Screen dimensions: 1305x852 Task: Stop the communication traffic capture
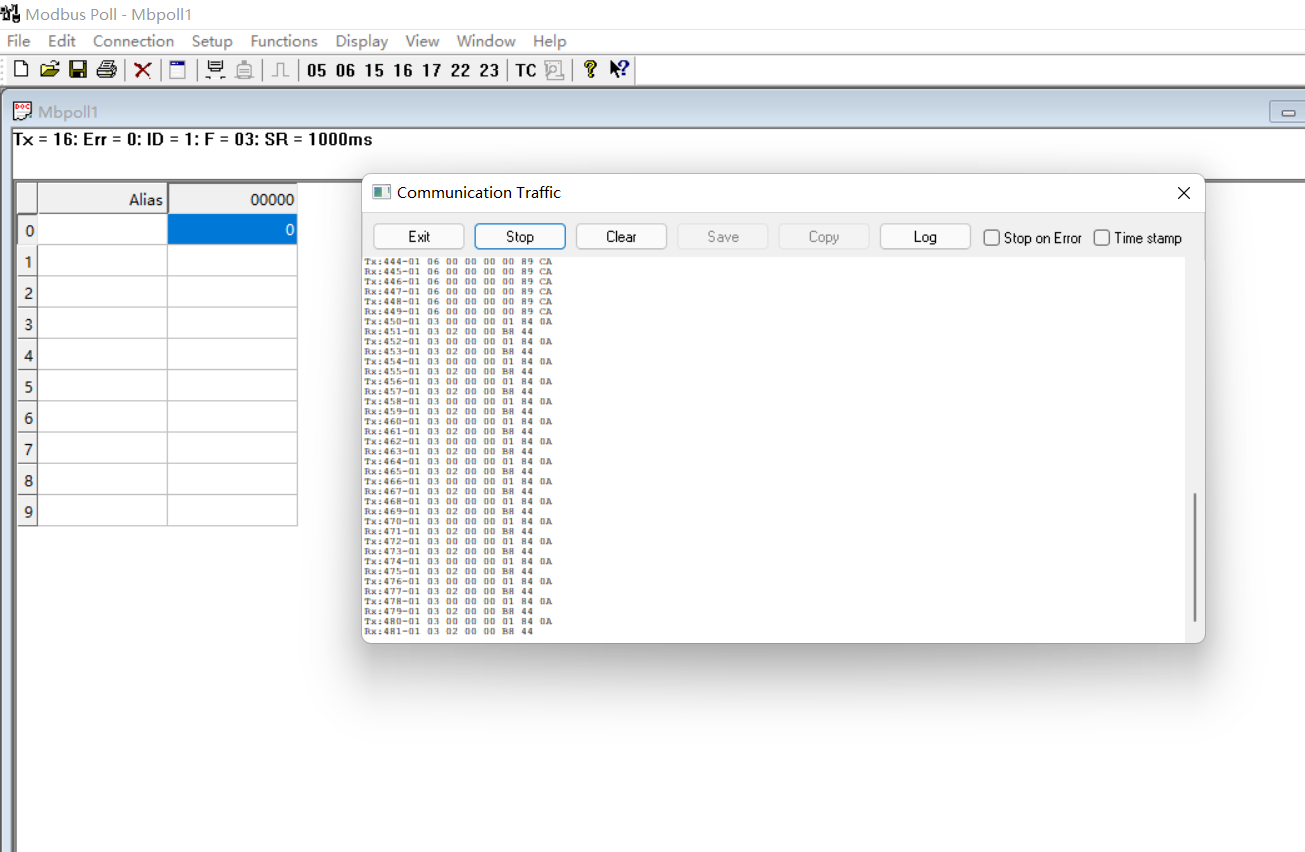point(519,236)
